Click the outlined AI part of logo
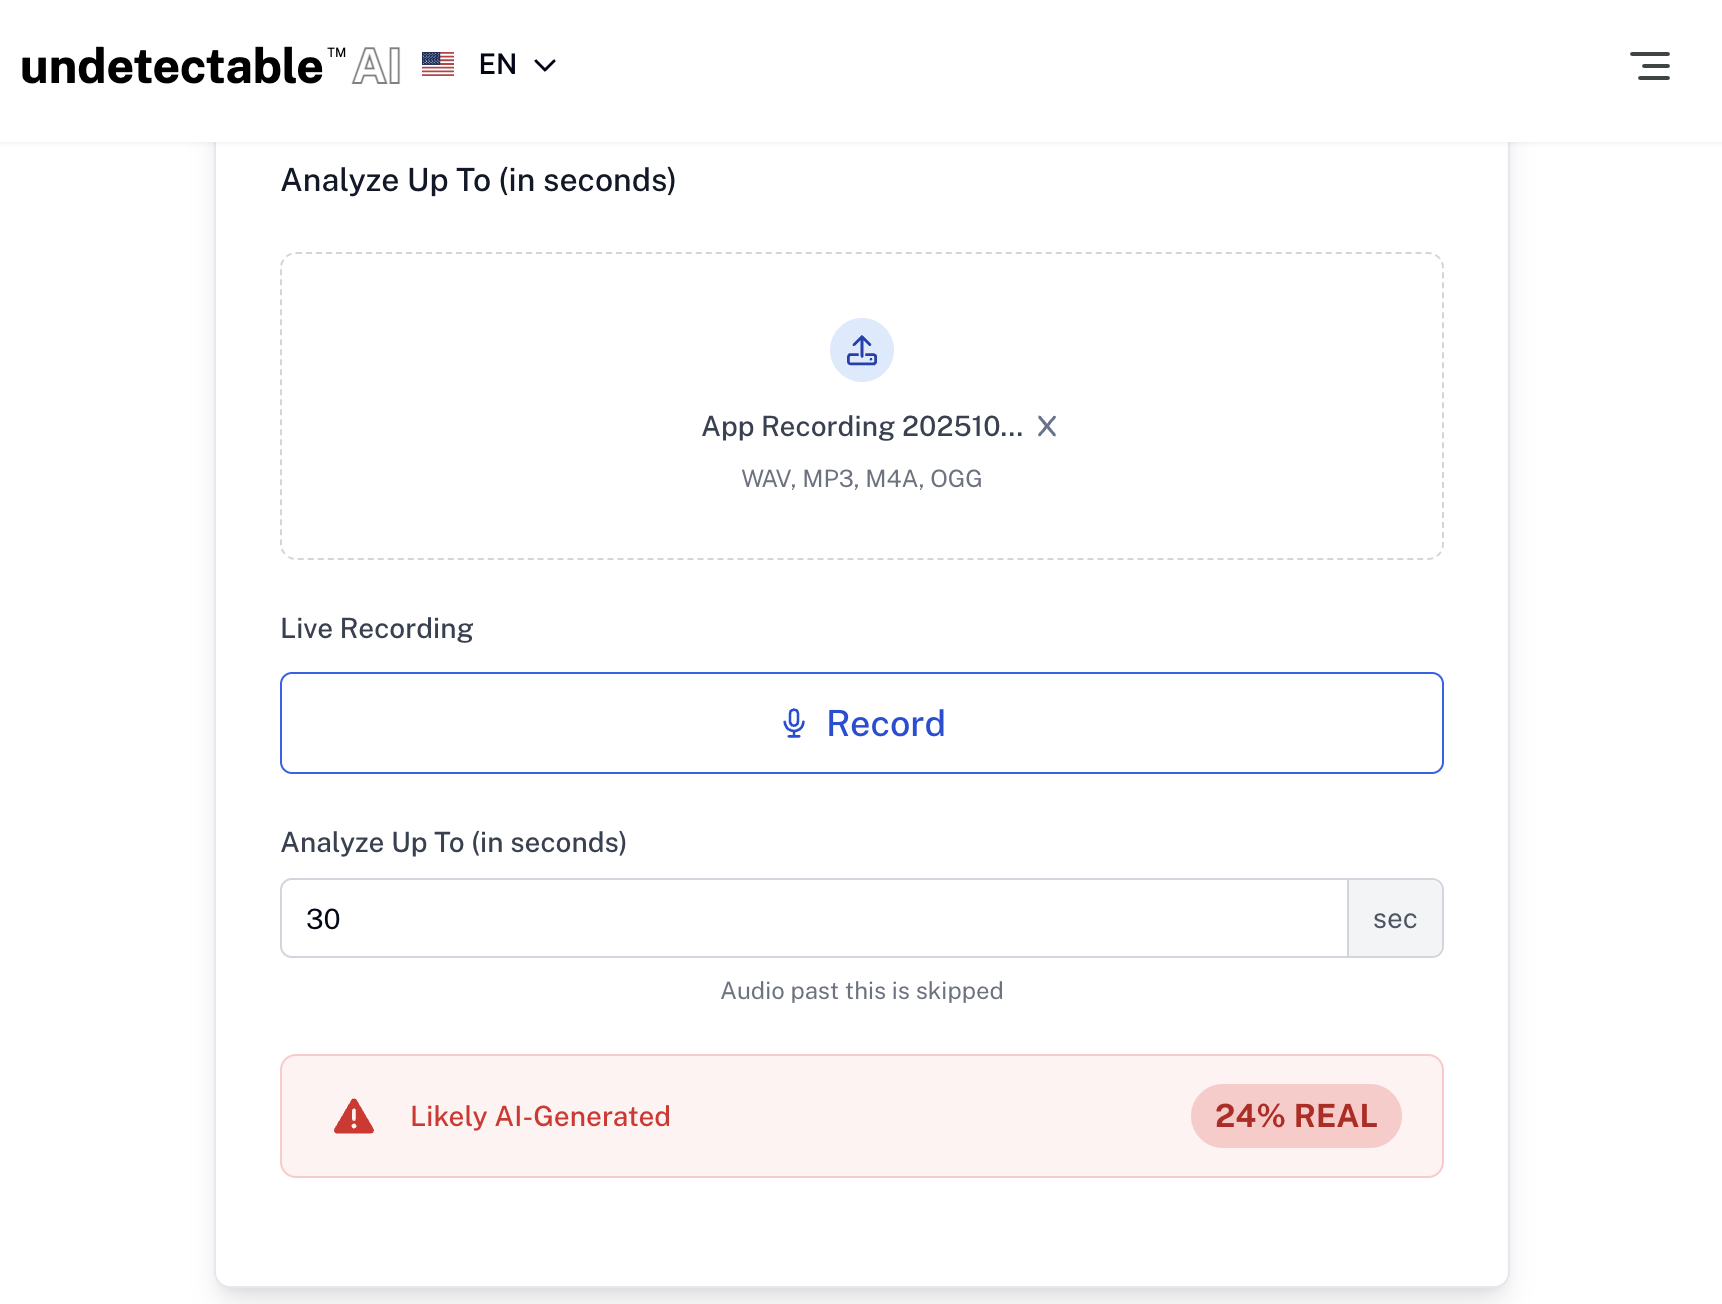Viewport: 1722px width, 1304px height. click(377, 67)
